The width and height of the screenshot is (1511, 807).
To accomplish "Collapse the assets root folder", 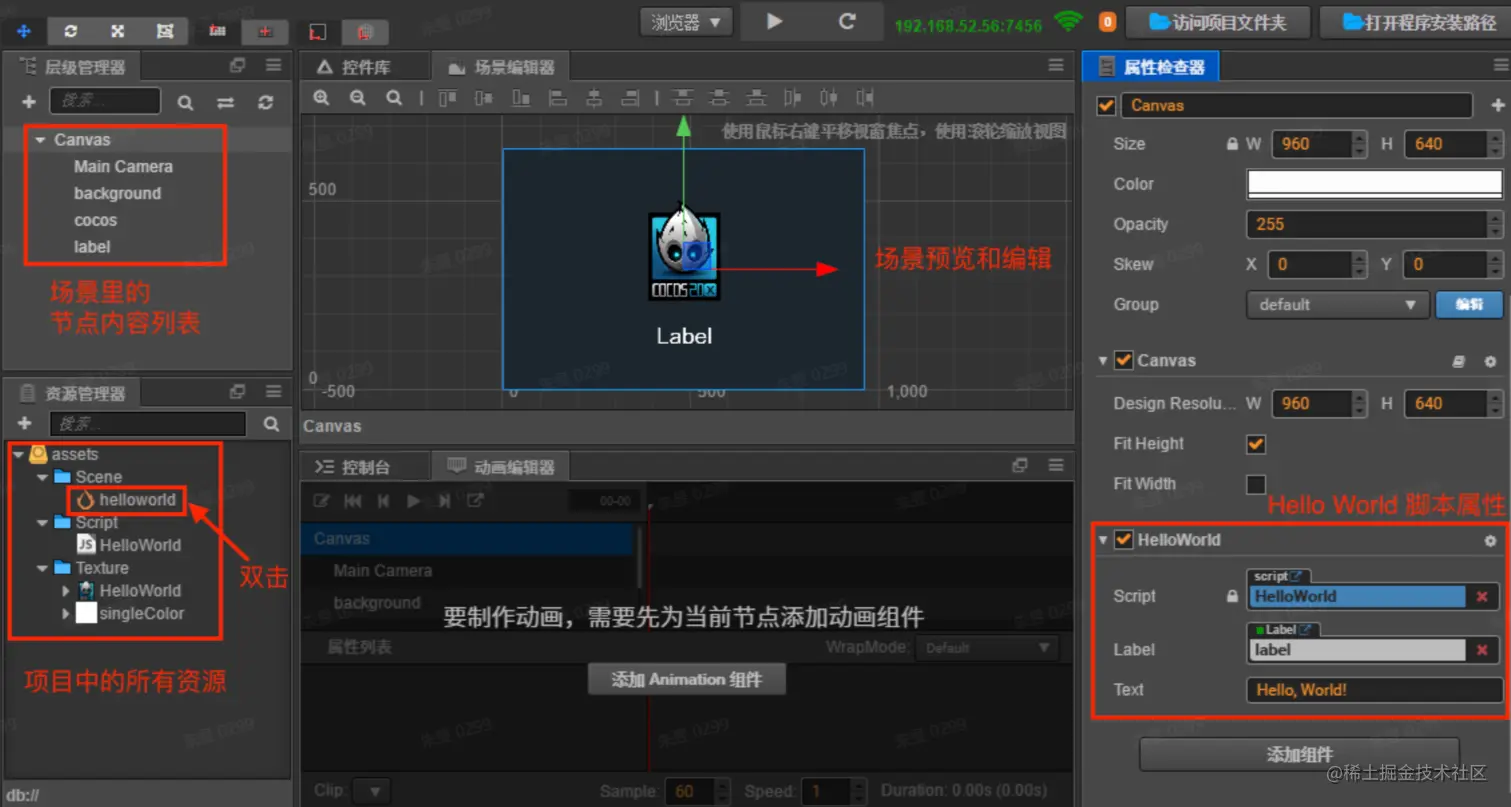I will pos(18,455).
